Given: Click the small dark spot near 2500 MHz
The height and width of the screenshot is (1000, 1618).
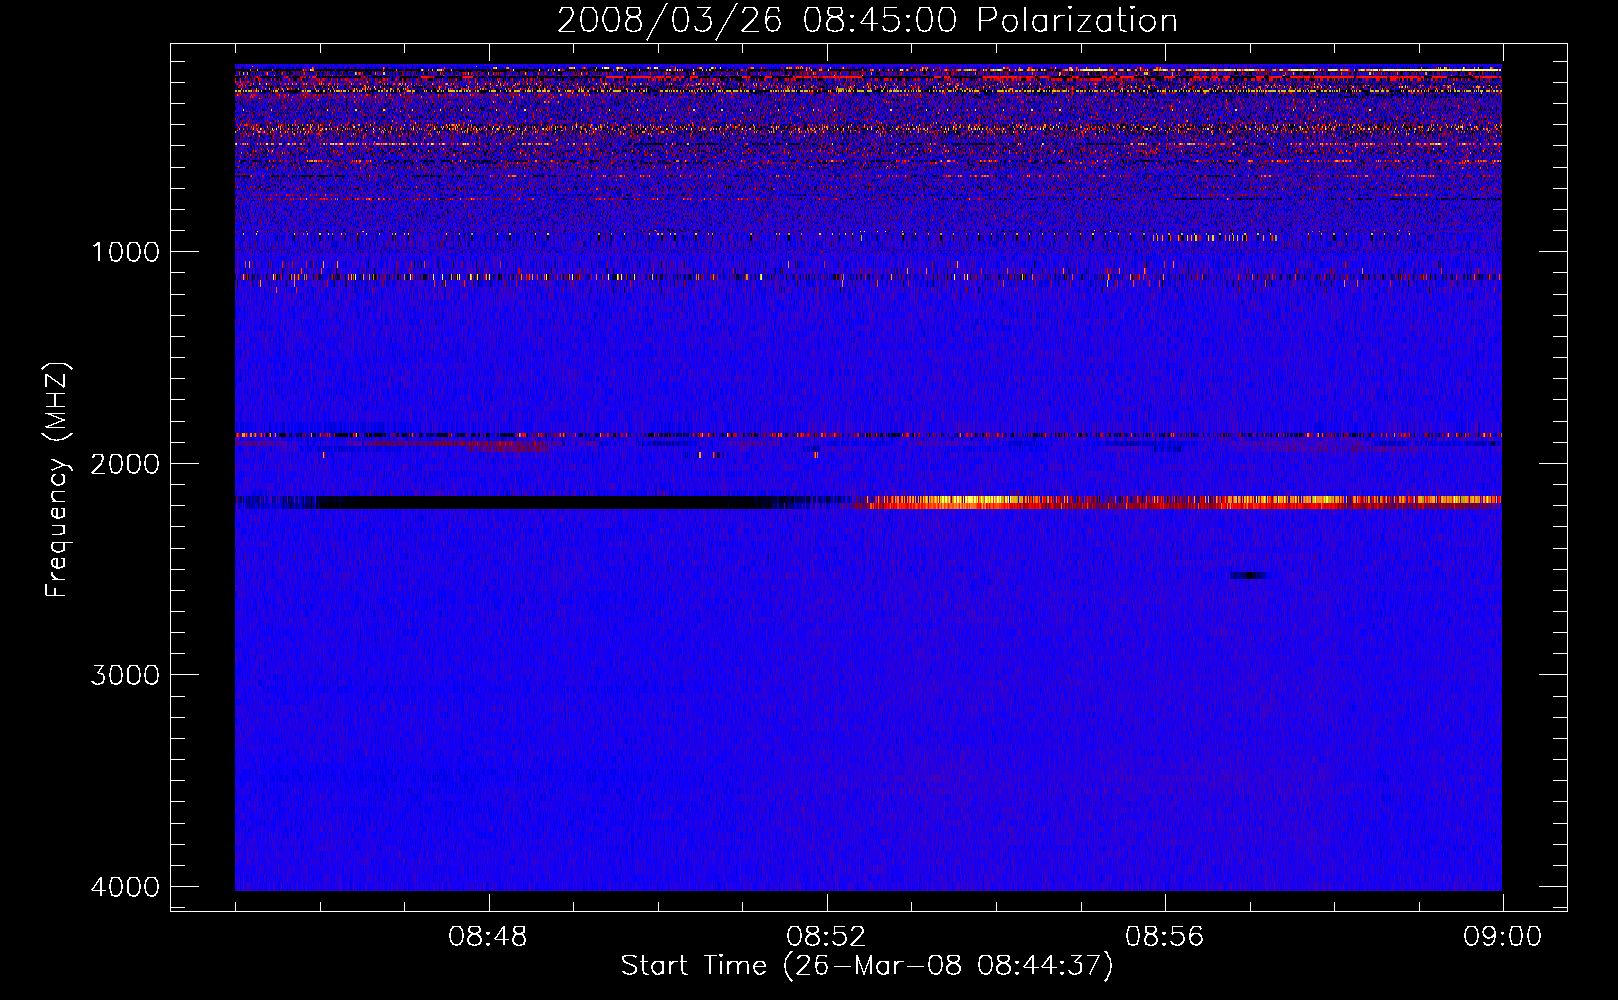Looking at the screenshot, I should [1250, 575].
